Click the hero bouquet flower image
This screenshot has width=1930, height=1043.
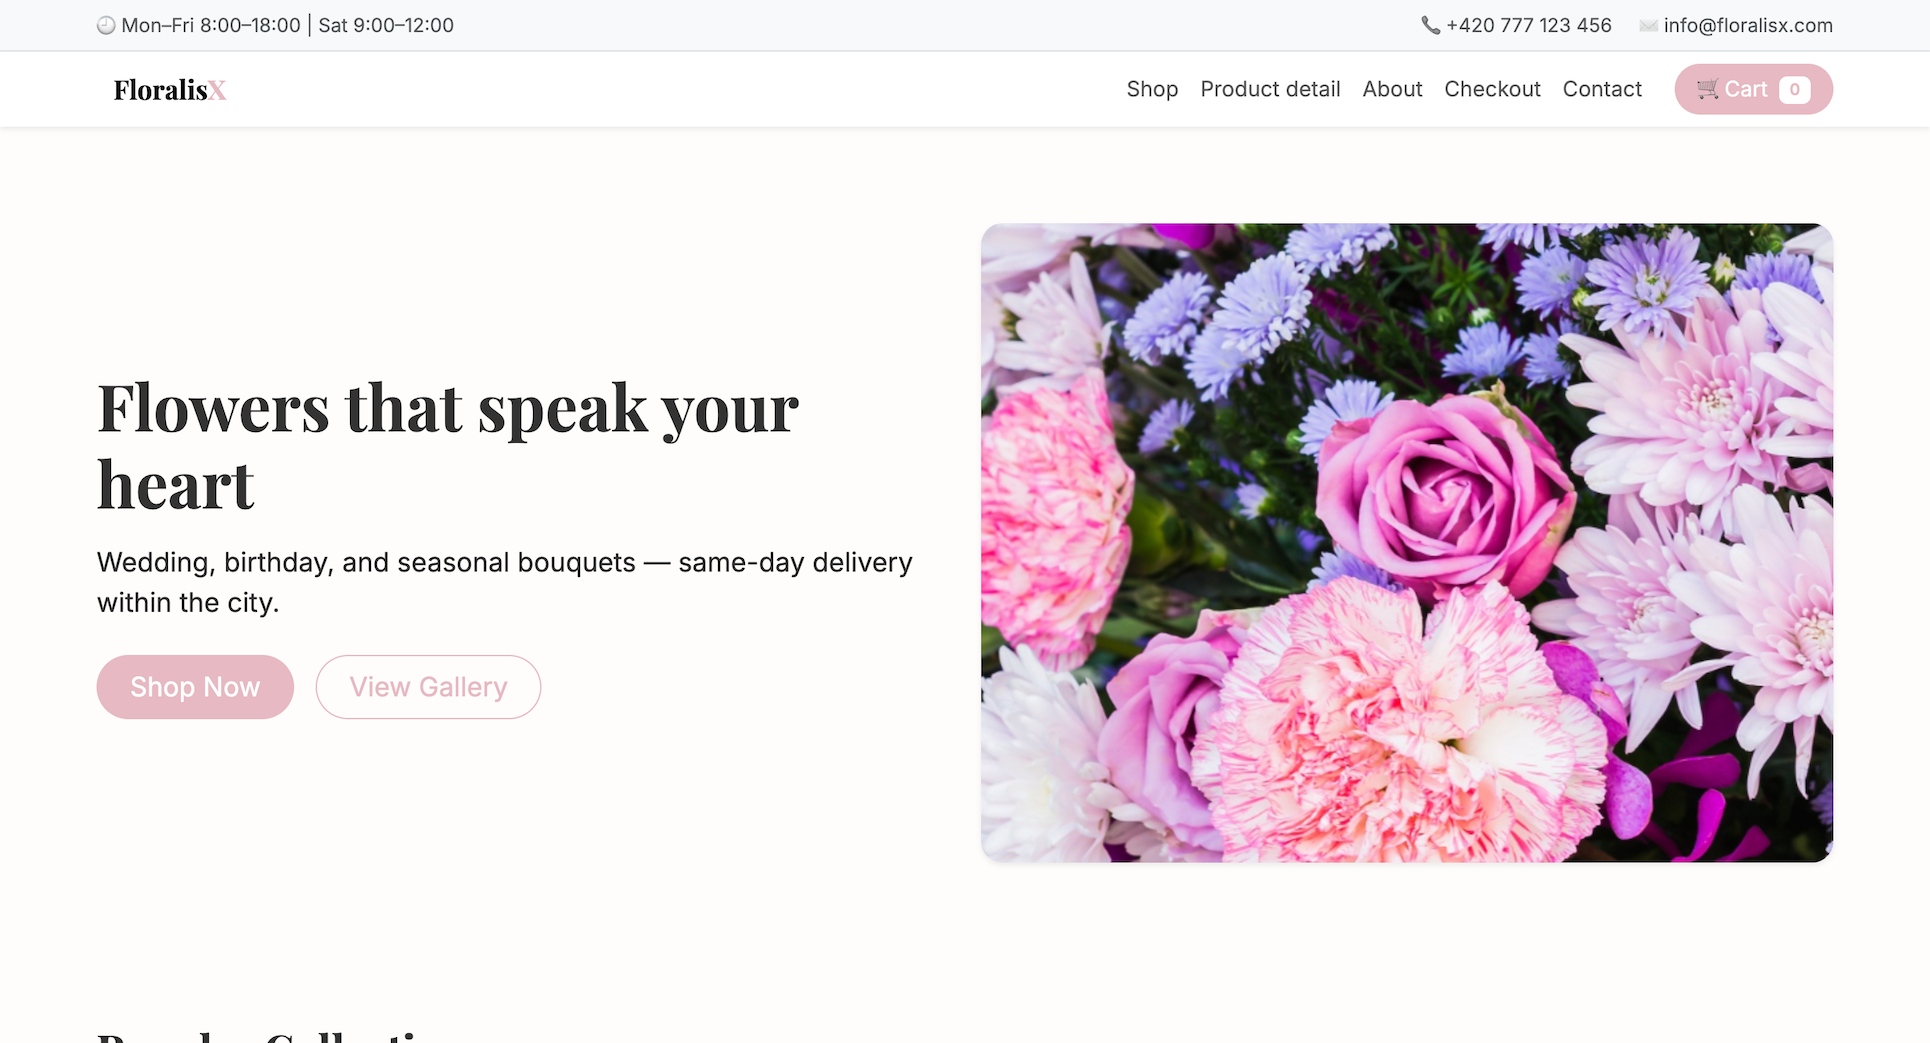tap(1406, 542)
